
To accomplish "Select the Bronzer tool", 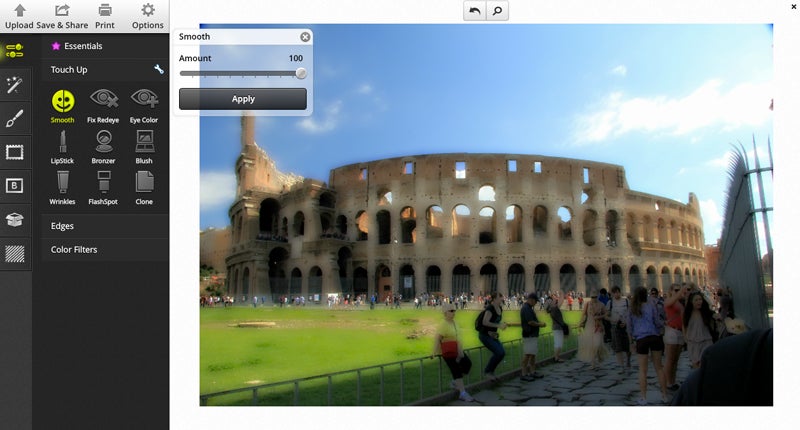I will pos(104,147).
